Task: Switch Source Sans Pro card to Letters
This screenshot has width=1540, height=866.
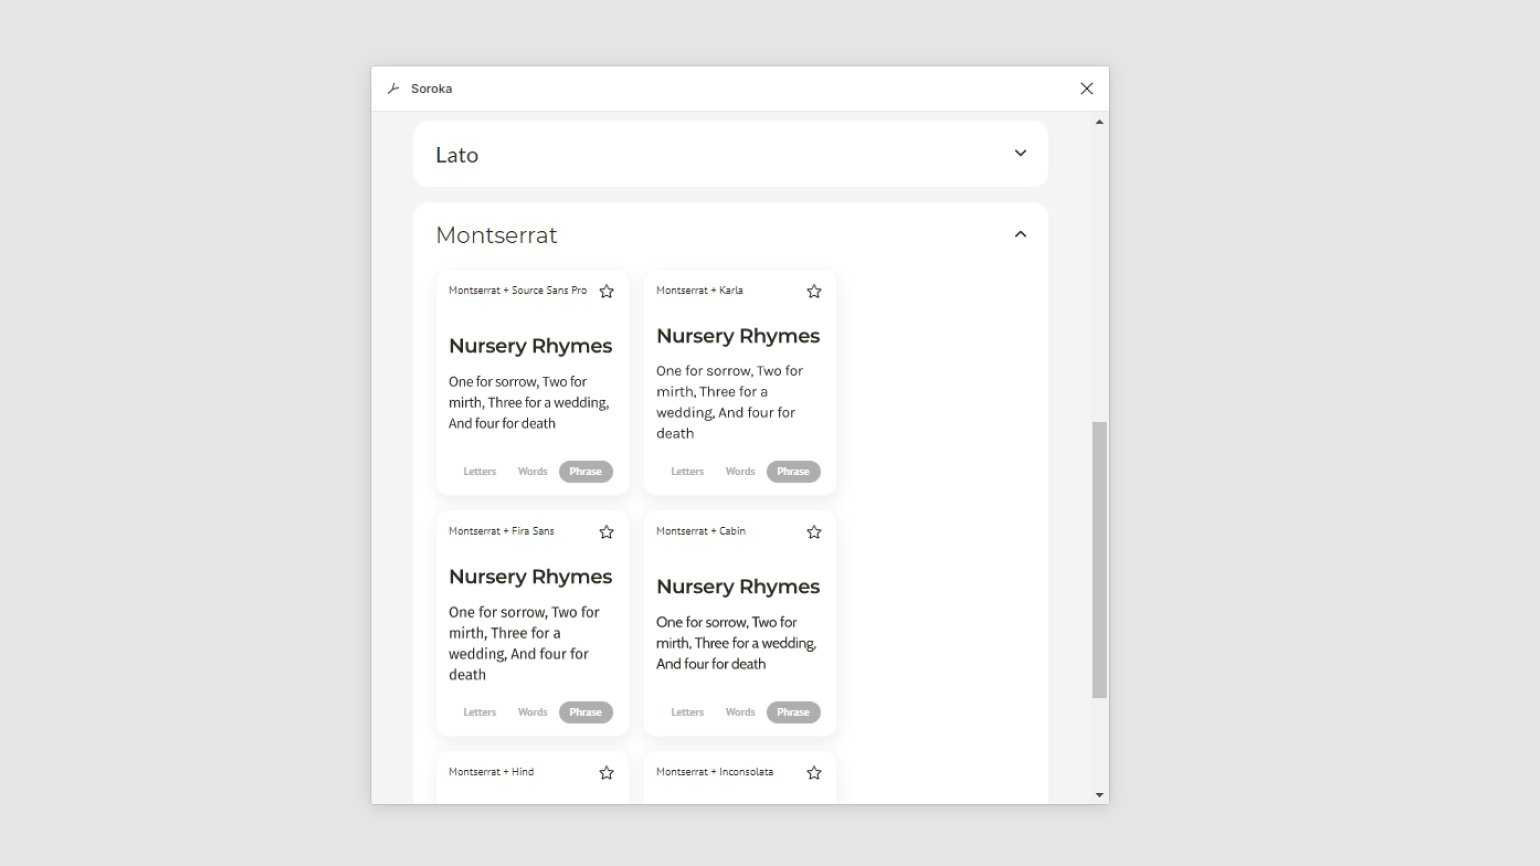Action: (479, 472)
